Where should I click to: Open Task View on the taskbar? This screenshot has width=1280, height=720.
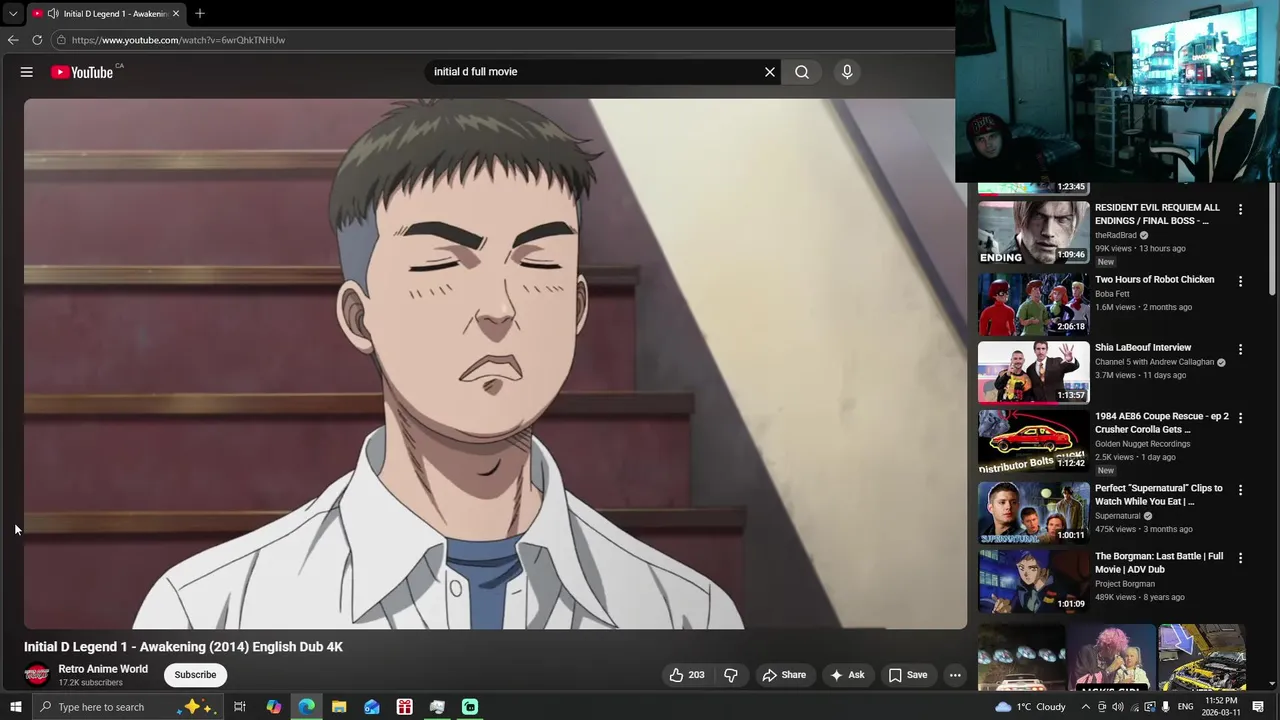tap(240, 707)
